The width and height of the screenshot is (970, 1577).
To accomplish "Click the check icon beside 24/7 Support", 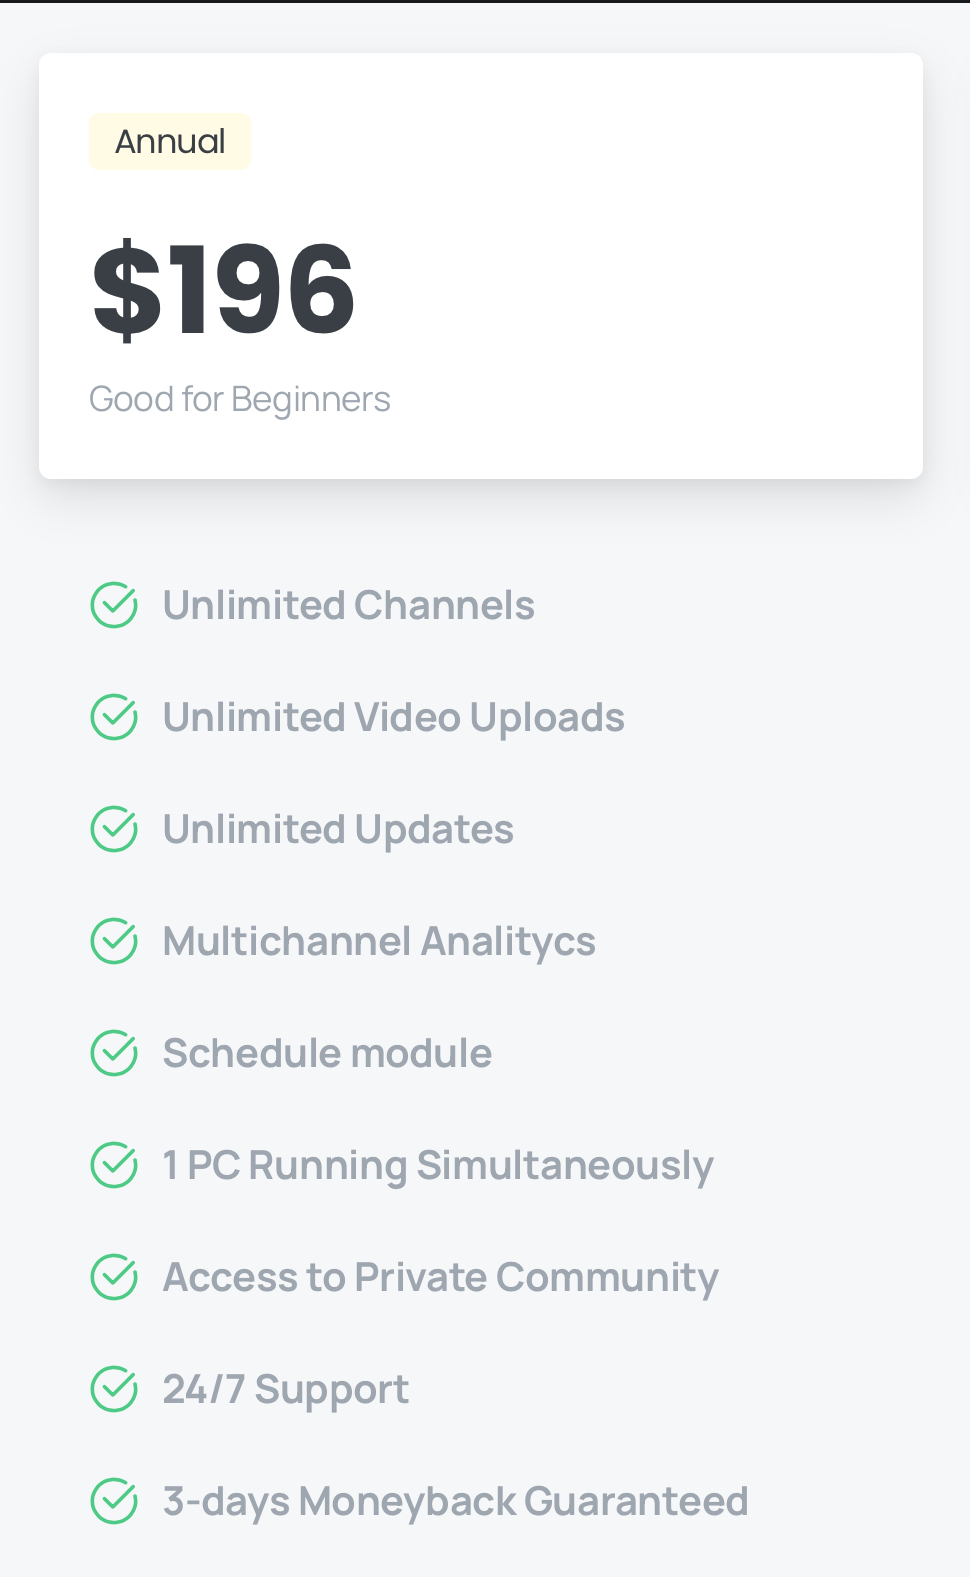I will pos(114,1389).
